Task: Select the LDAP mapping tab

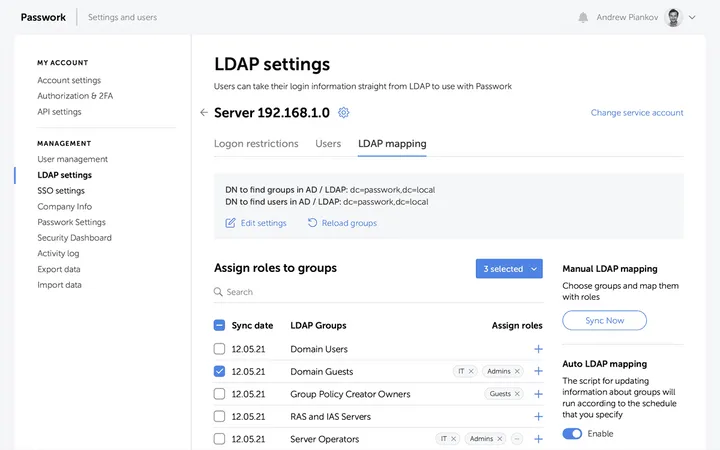Action: (392, 144)
